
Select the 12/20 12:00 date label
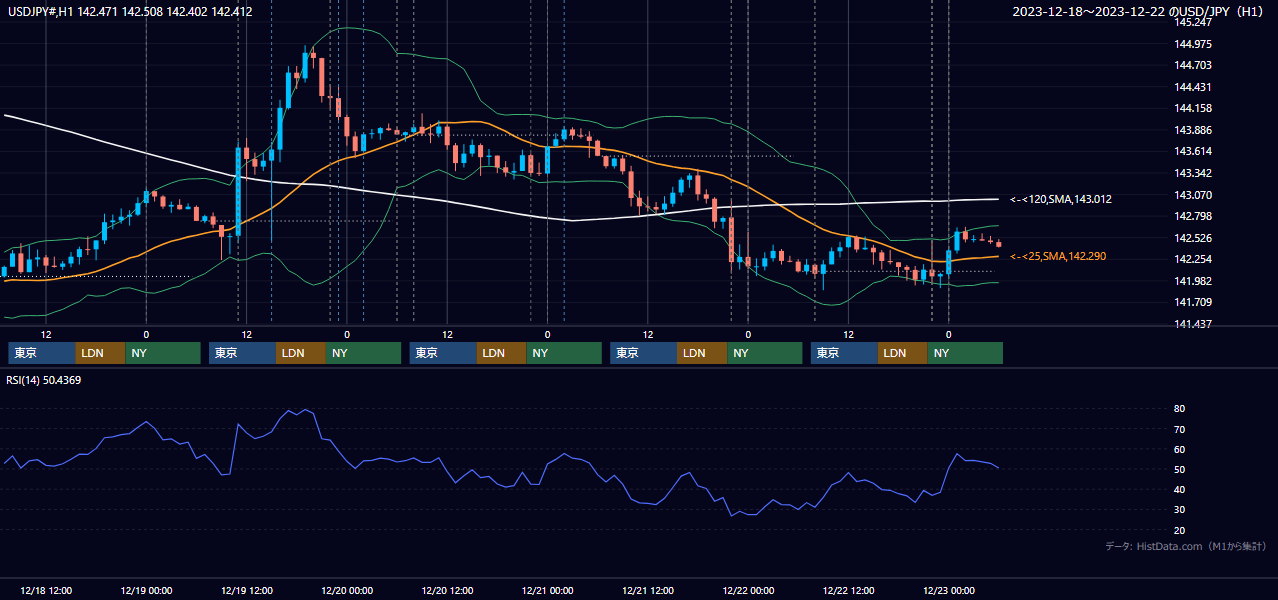[447, 590]
